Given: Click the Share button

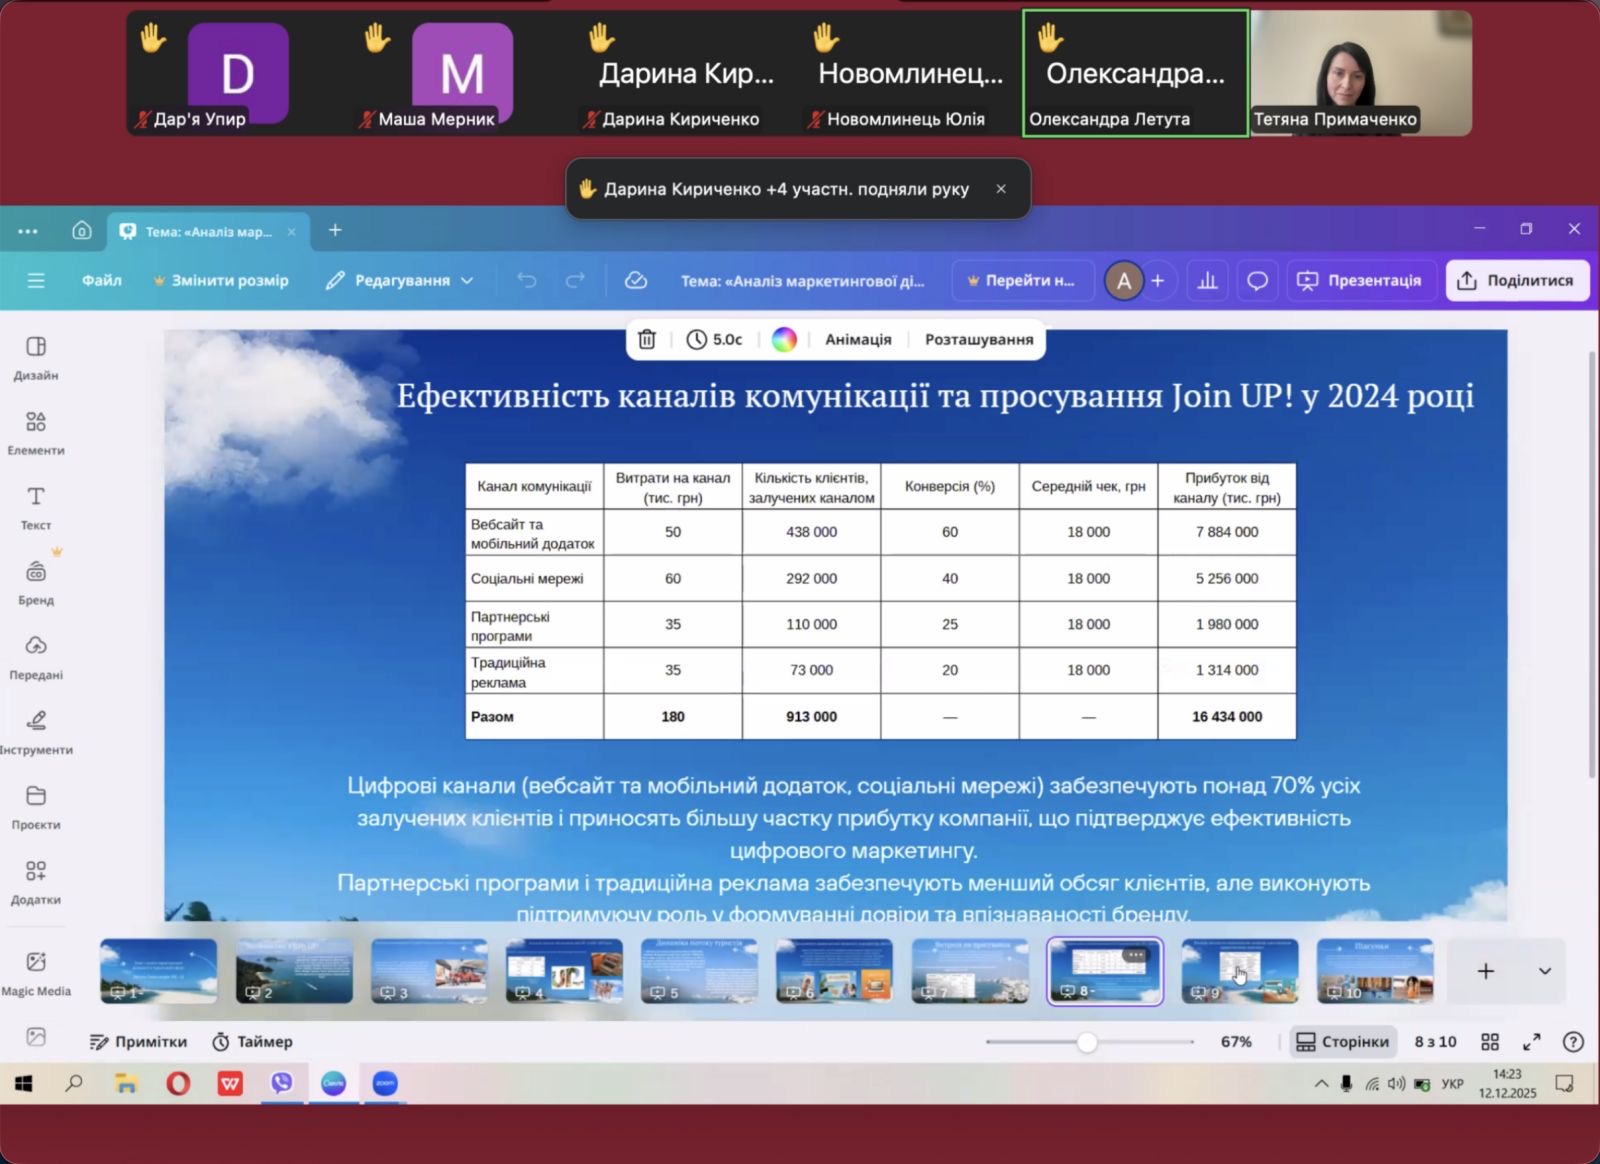Looking at the screenshot, I should click(x=1516, y=281).
